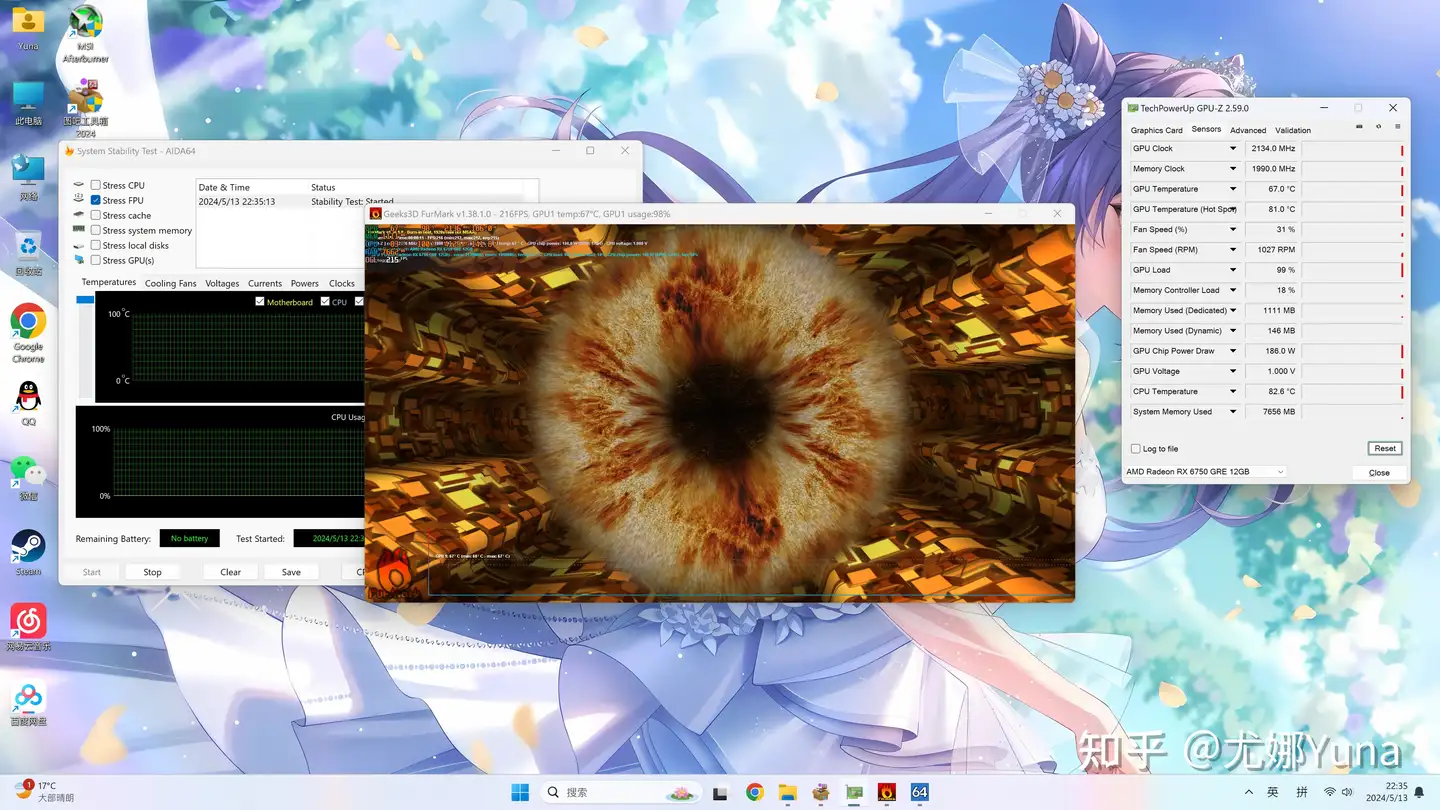Launch MSI Afterburner from the desktop
Screen dimensions: 1440x810
pos(86,33)
